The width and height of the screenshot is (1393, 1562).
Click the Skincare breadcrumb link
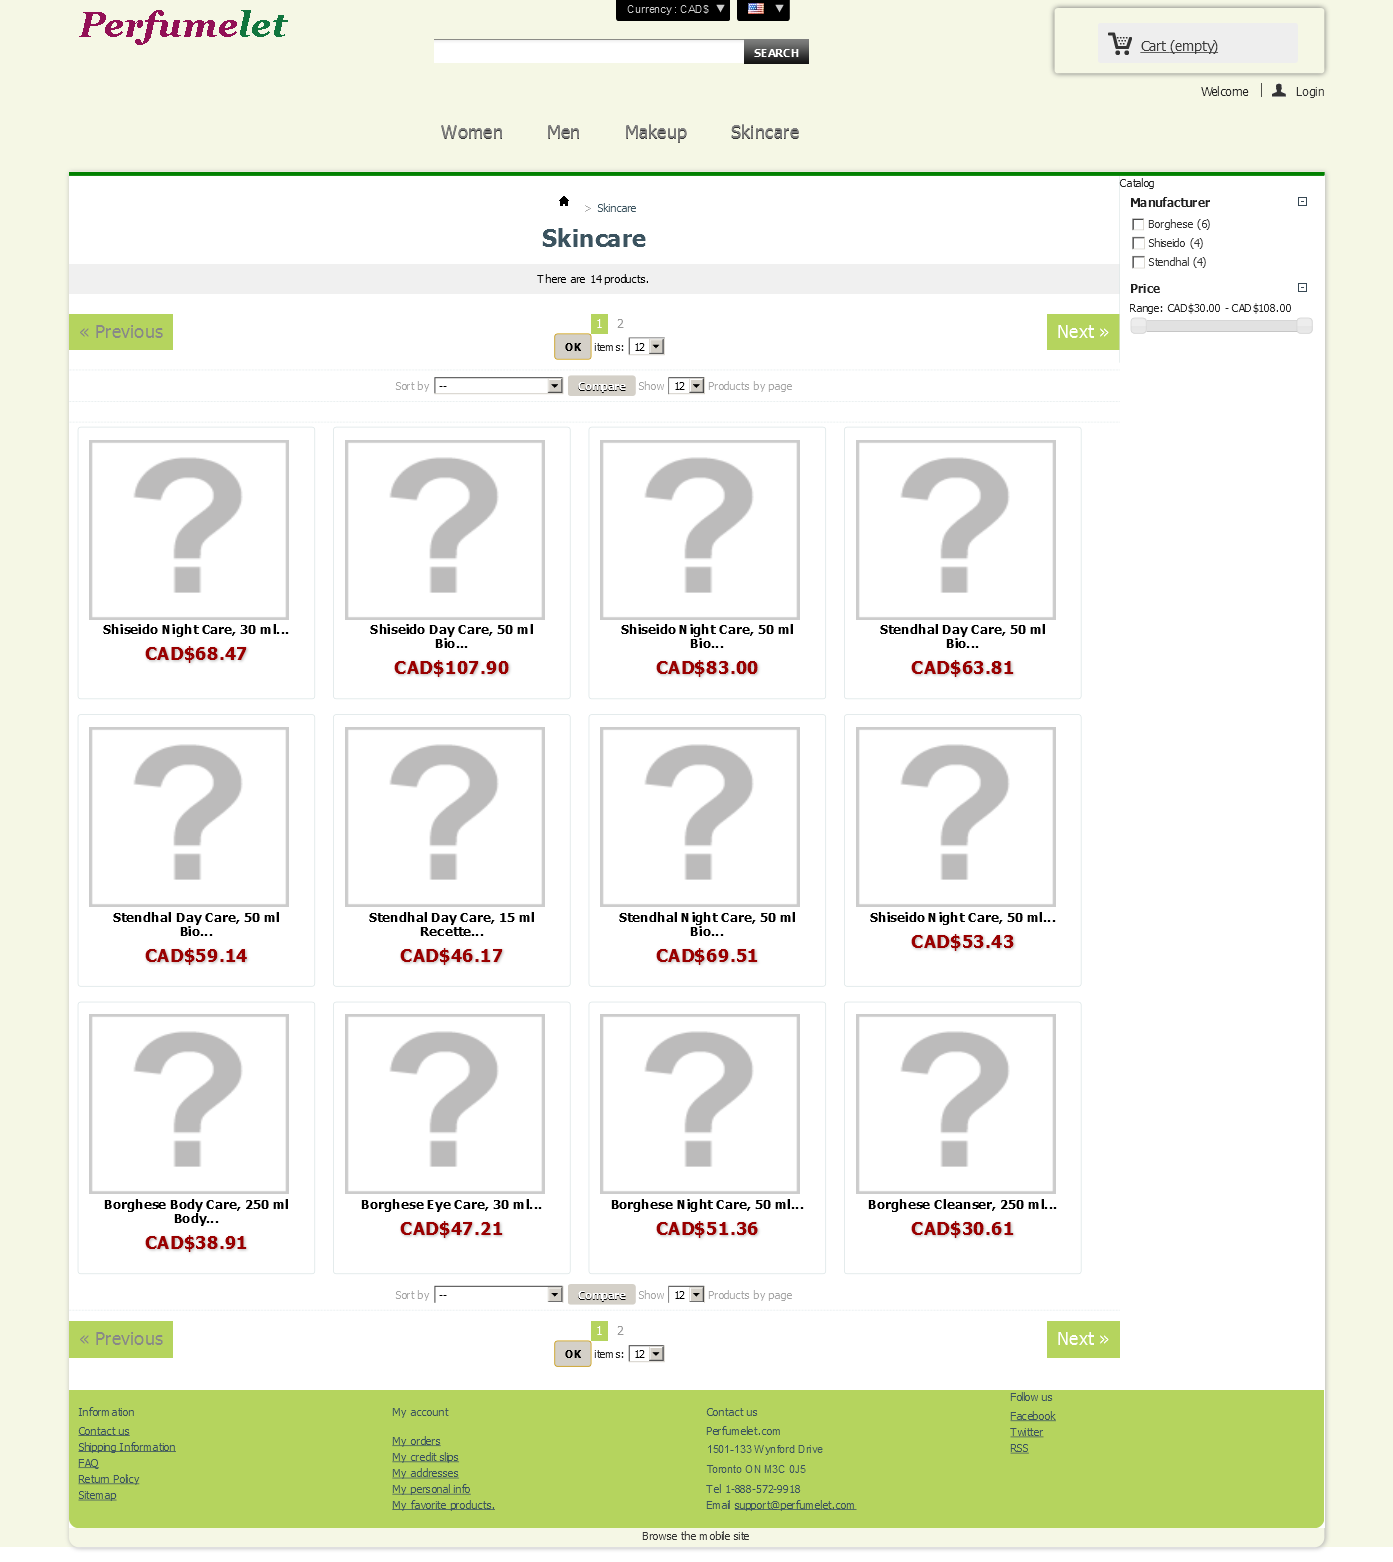tap(616, 208)
